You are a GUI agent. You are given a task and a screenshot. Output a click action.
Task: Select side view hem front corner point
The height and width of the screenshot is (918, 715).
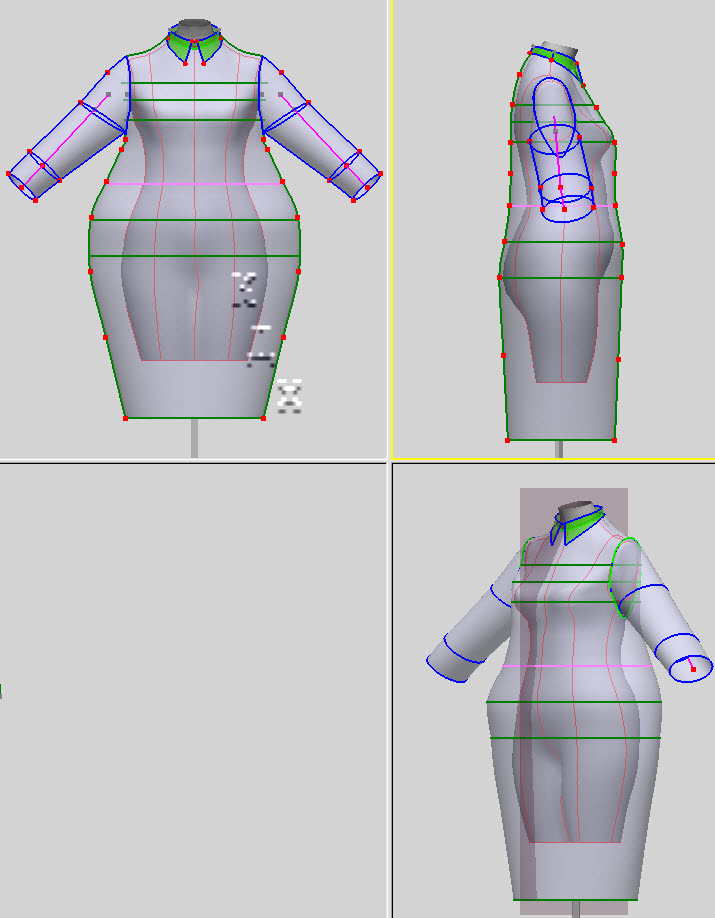pos(614,440)
